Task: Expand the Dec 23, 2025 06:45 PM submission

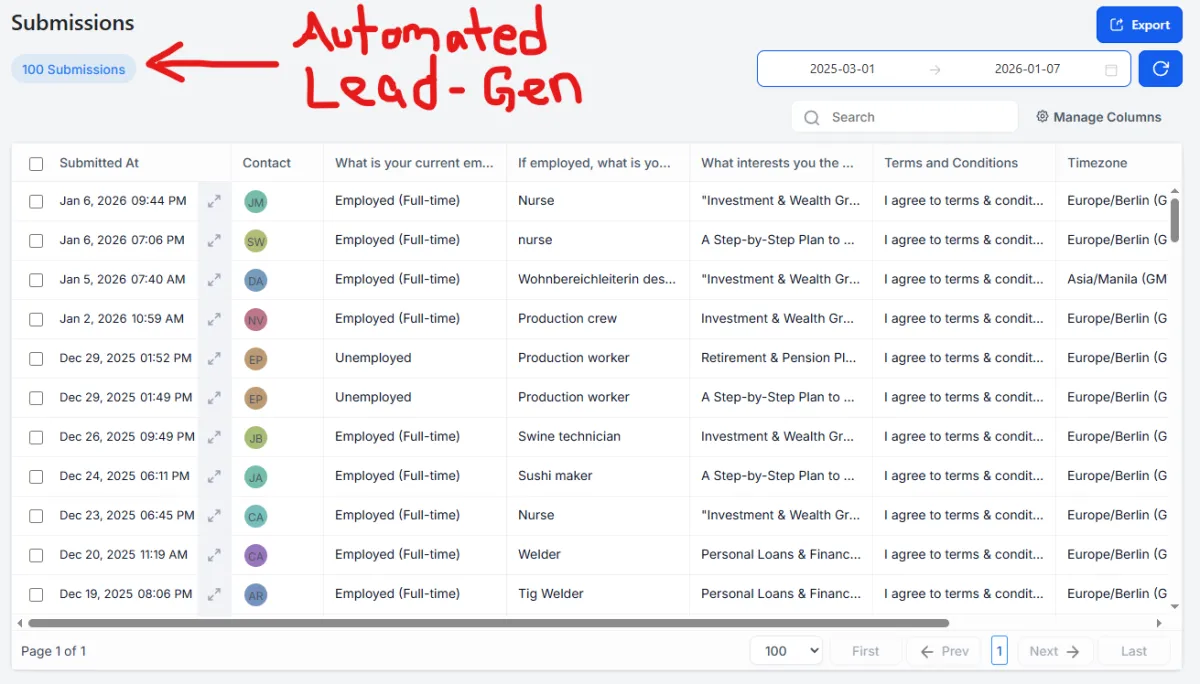Action: (214, 516)
